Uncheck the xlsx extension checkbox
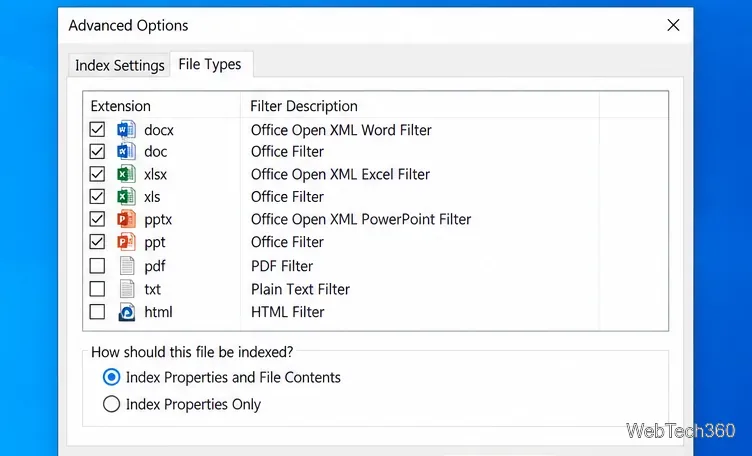The height and width of the screenshot is (456, 752). click(x=97, y=174)
